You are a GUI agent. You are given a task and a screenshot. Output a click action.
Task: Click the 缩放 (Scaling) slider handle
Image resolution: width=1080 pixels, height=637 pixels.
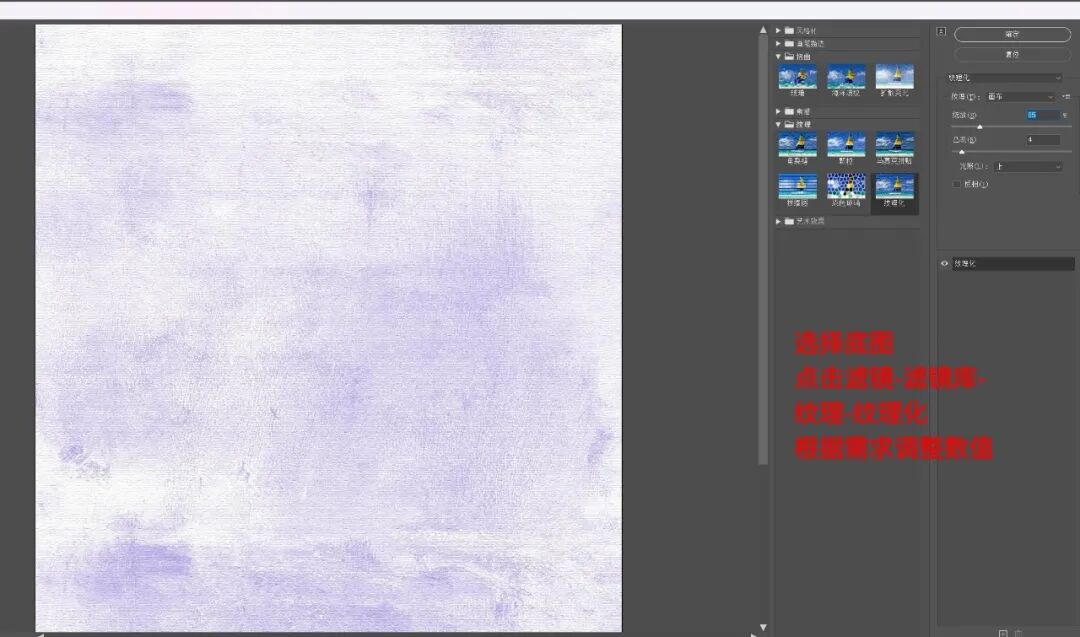(x=980, y=127)
